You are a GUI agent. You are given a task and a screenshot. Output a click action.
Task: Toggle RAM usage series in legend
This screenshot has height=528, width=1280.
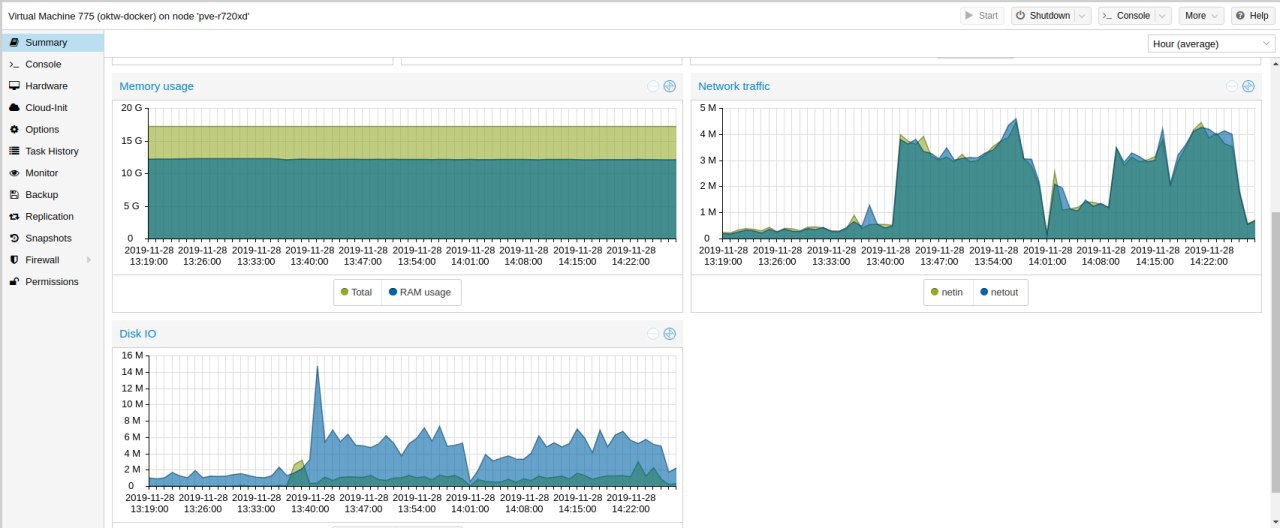point(420,292)
